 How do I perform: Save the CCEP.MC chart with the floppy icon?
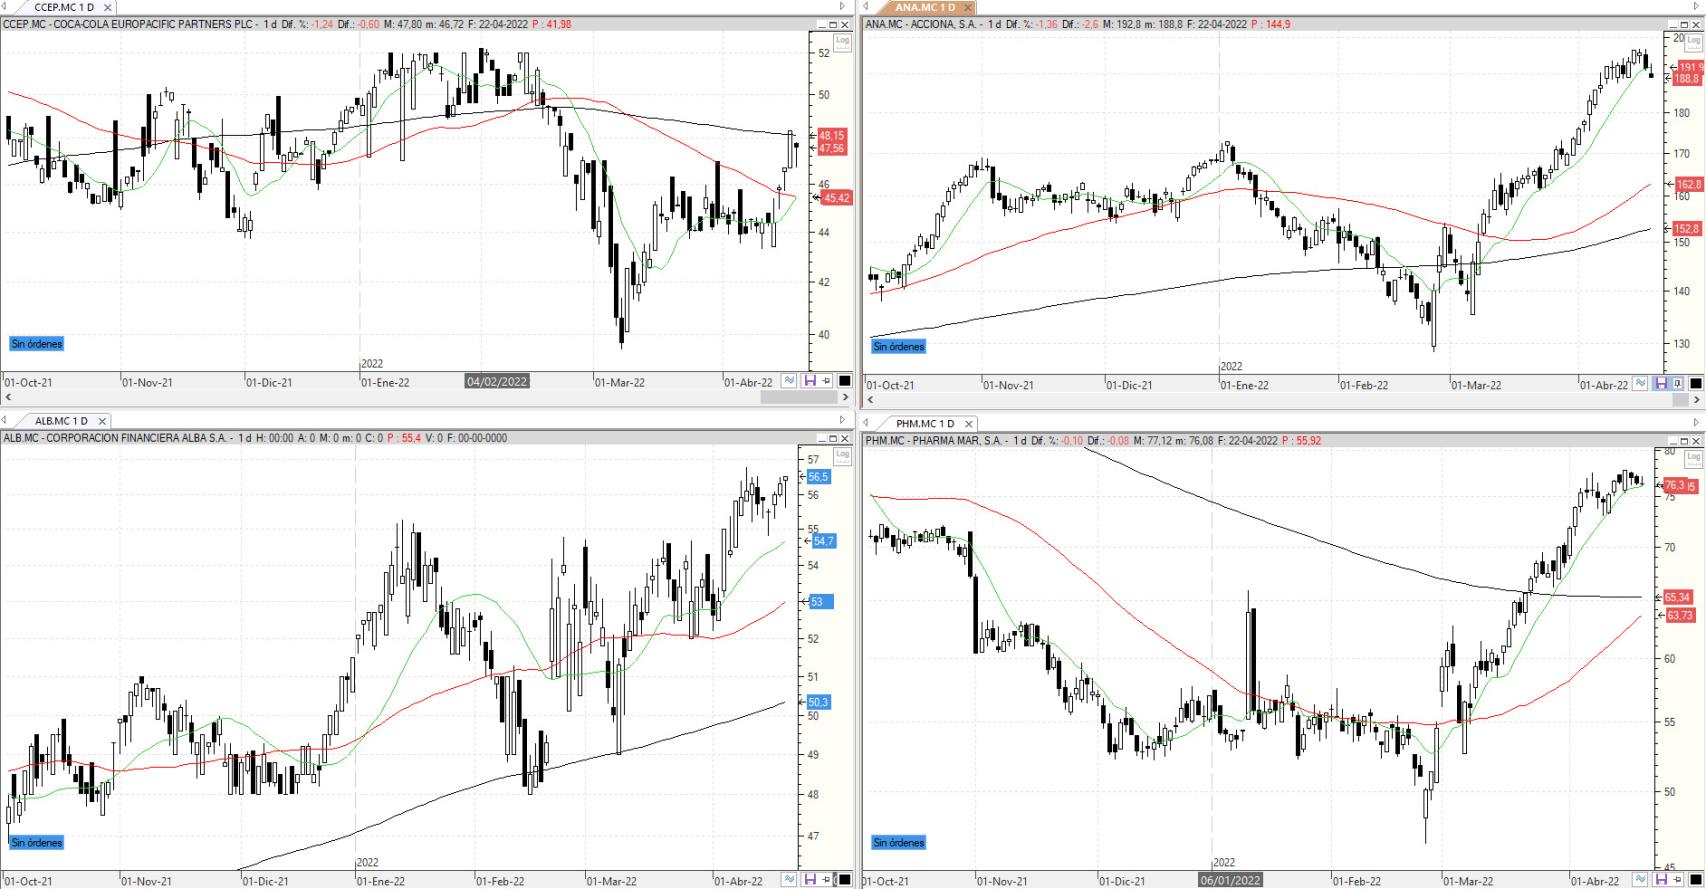tap(811, 381)
